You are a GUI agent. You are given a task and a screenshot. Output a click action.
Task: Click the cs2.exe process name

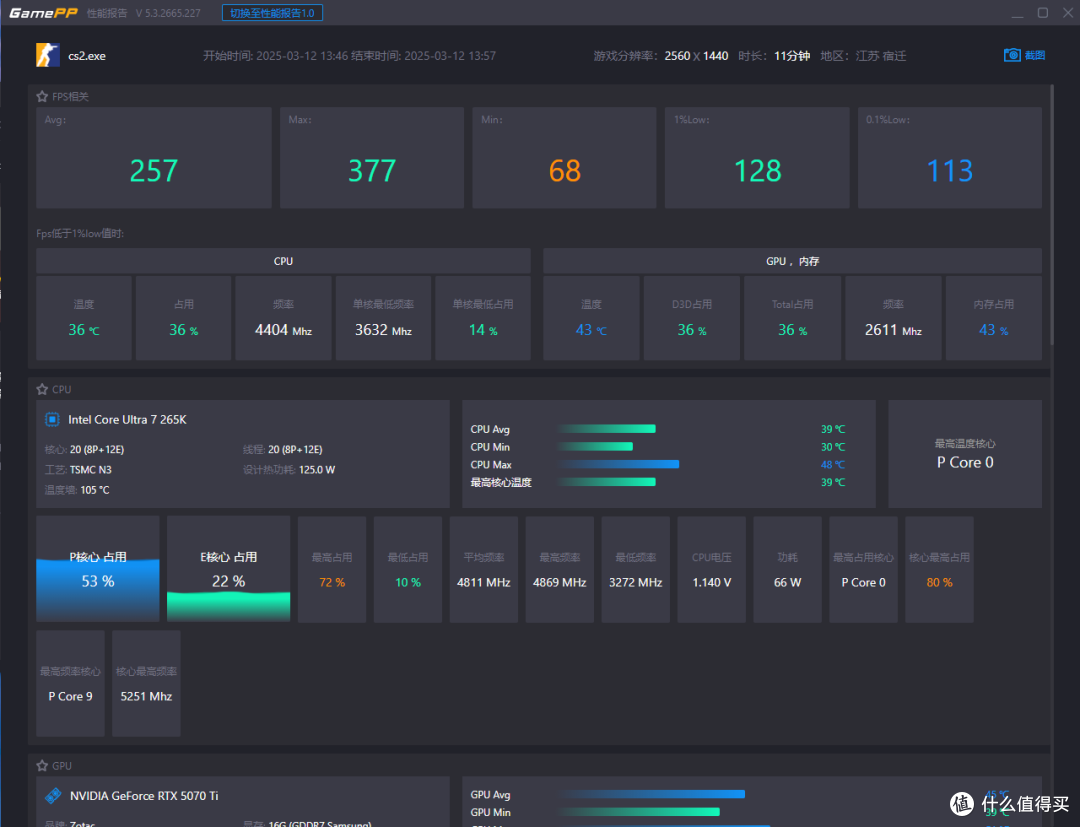[x=87, y=56]
